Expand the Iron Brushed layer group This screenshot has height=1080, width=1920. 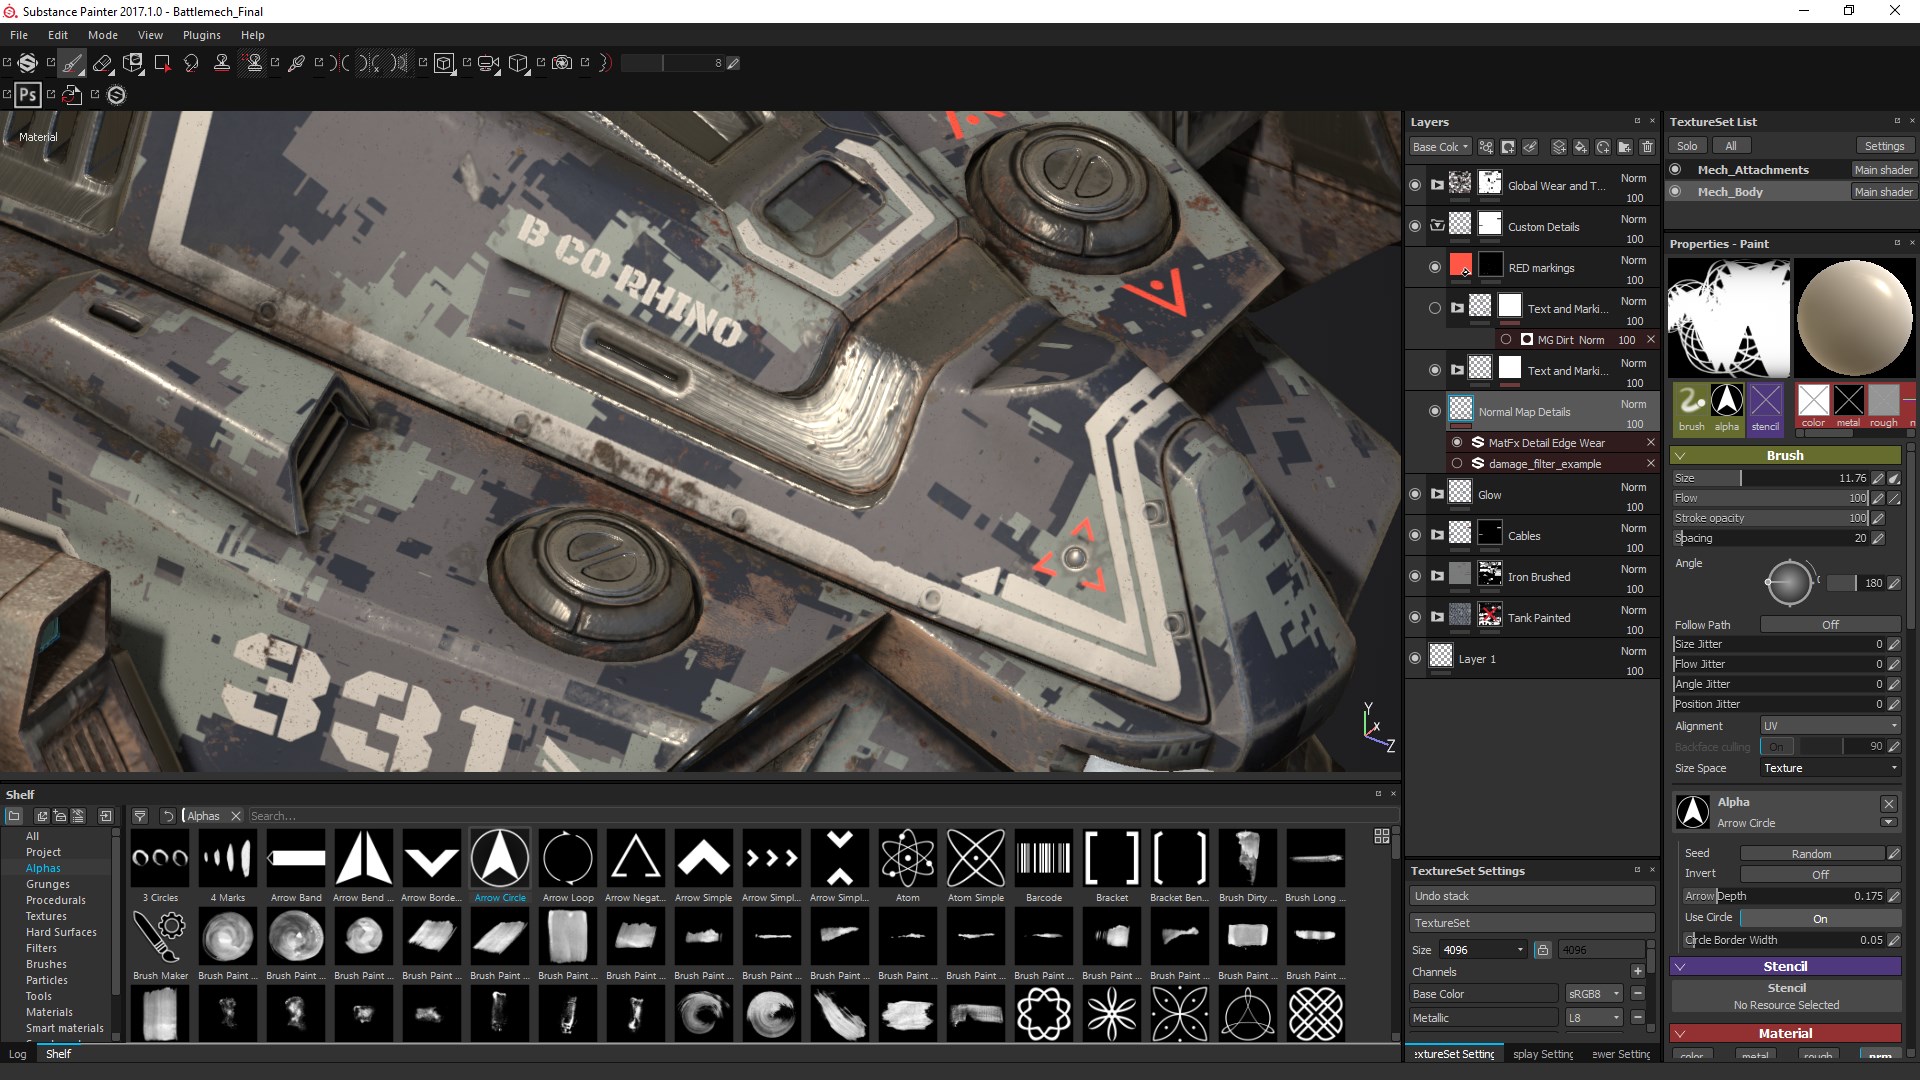click(1437, 576)
